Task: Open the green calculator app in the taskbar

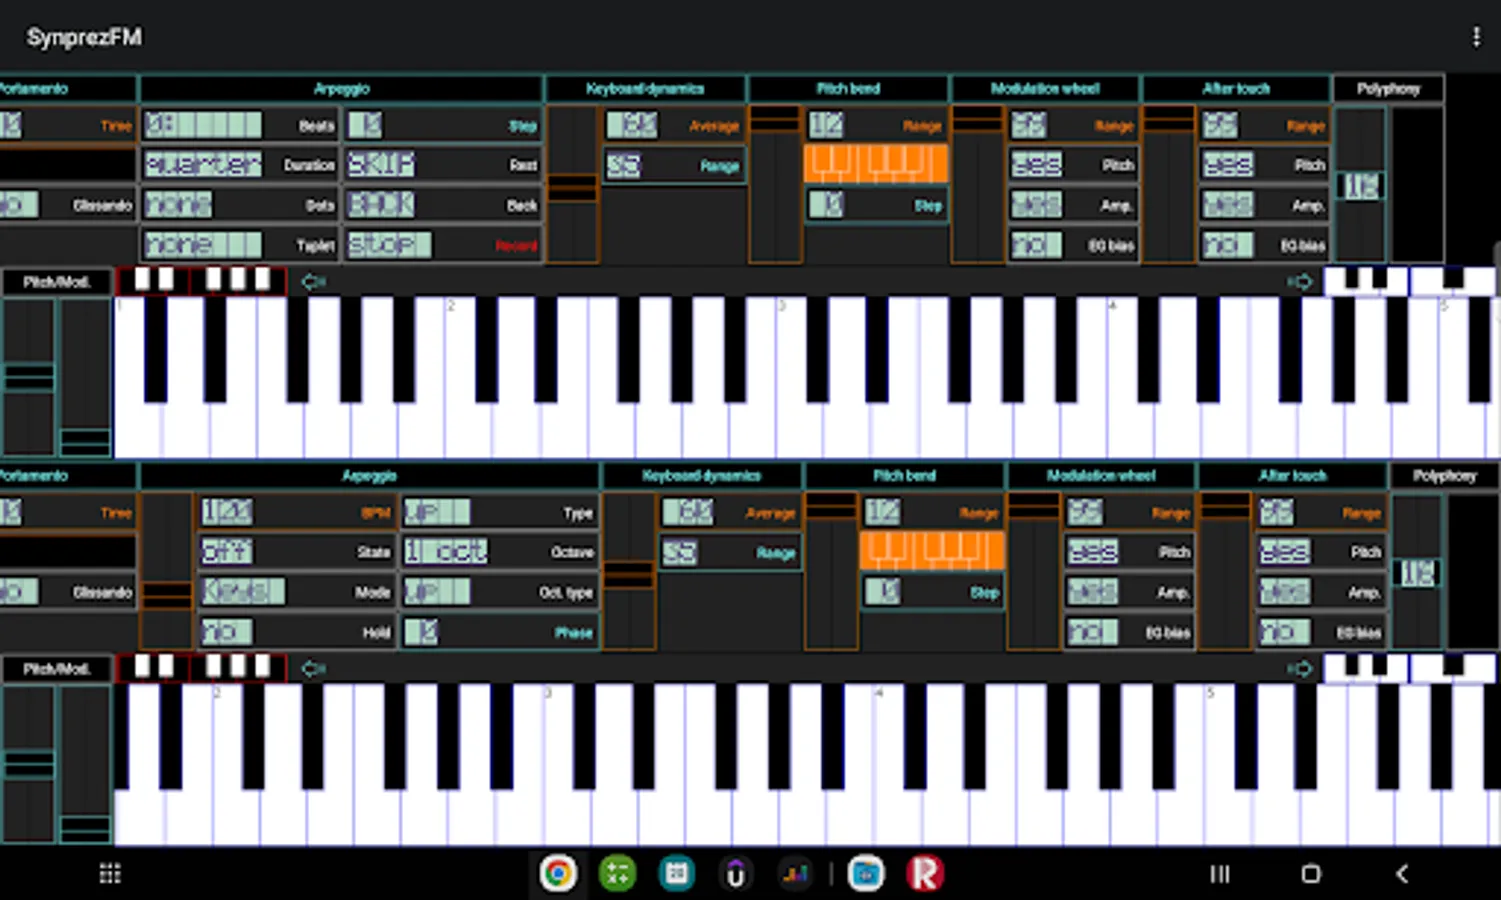Action: point(617,874)
